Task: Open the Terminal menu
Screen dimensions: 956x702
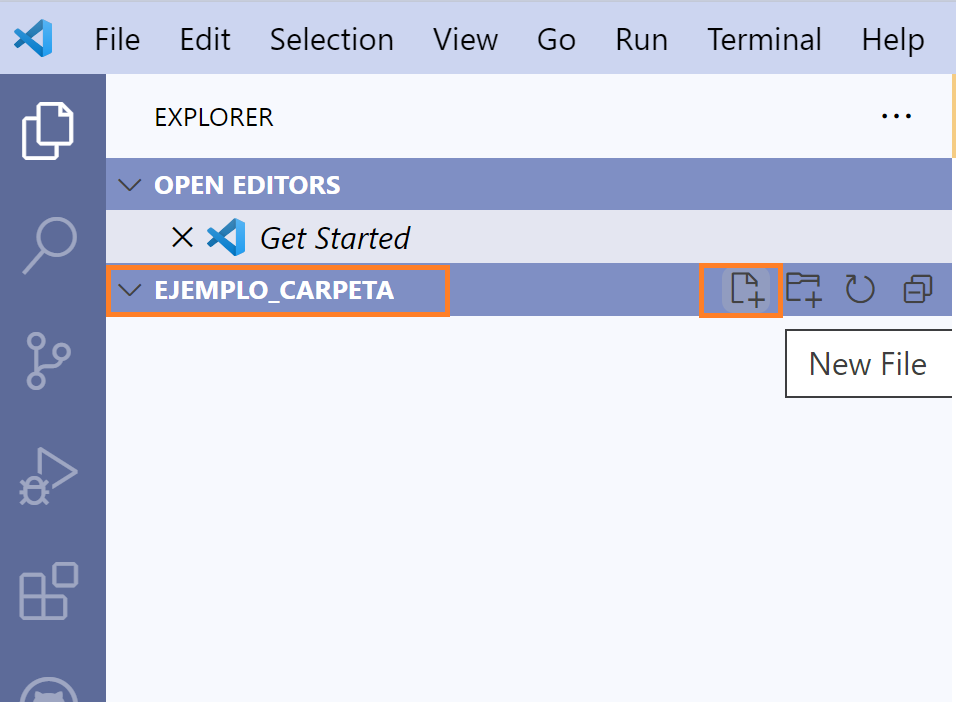Action: [x=764, y=40]
